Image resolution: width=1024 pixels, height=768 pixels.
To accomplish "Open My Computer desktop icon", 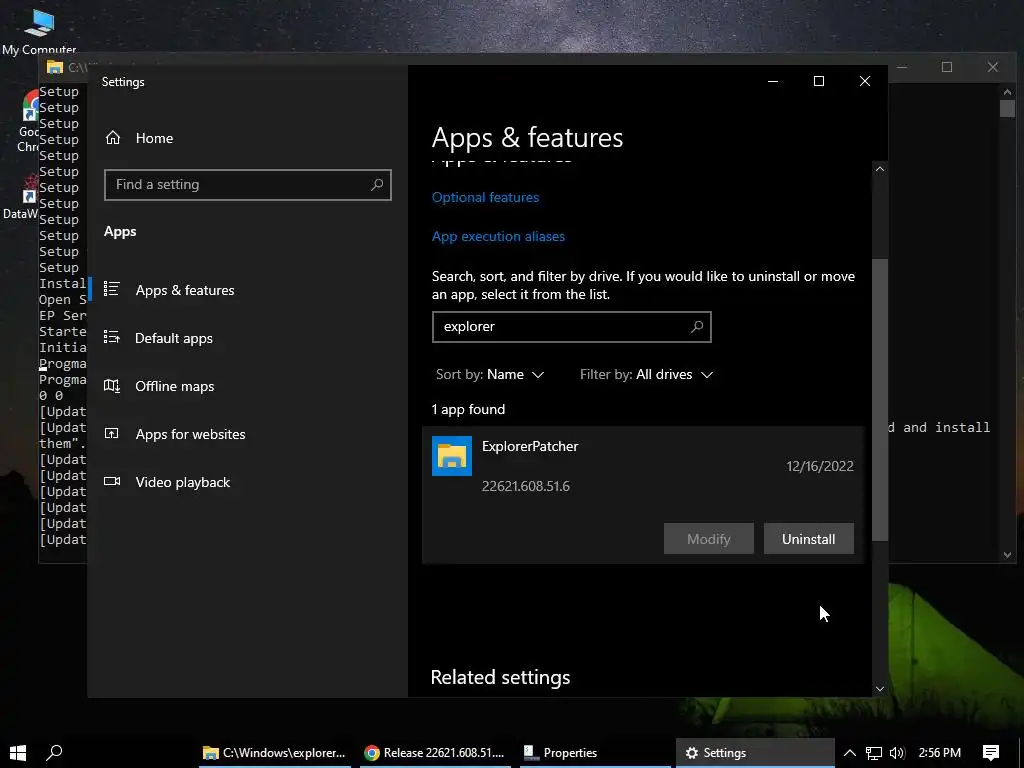I will tap(39, 31).
